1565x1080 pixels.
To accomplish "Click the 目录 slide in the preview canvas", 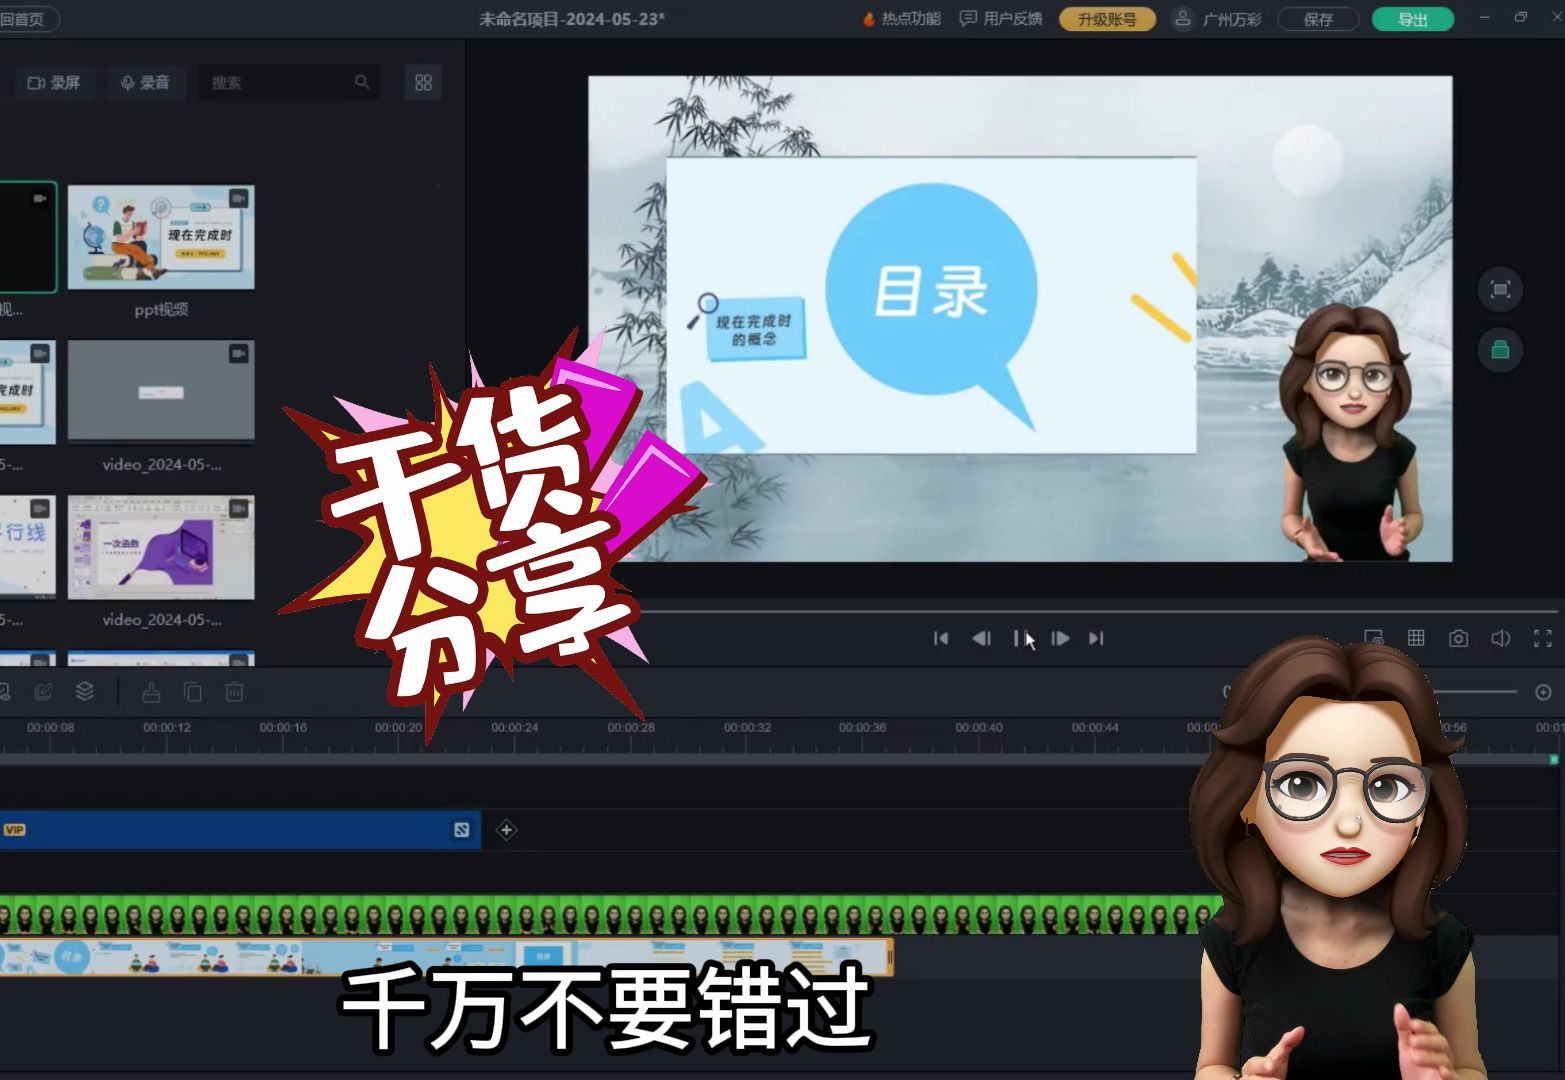I will pos(931,305).
